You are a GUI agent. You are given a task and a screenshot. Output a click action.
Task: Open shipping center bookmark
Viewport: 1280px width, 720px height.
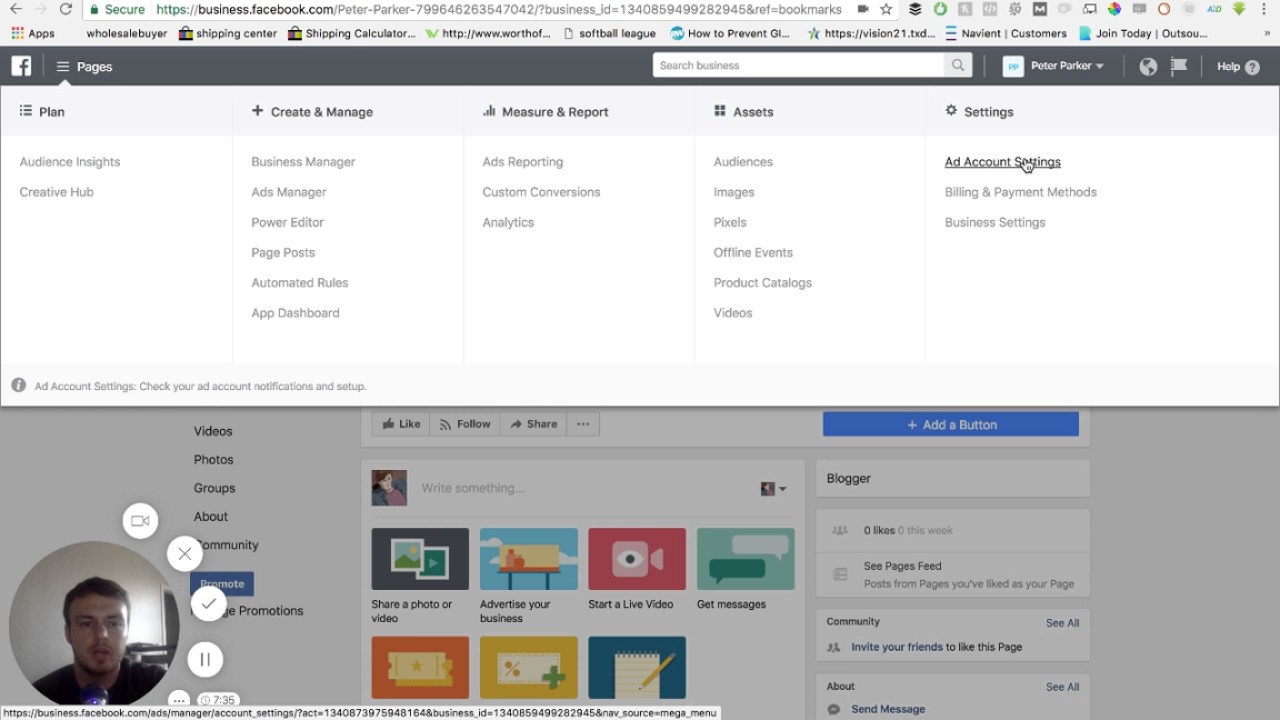(x=228, y=33)
